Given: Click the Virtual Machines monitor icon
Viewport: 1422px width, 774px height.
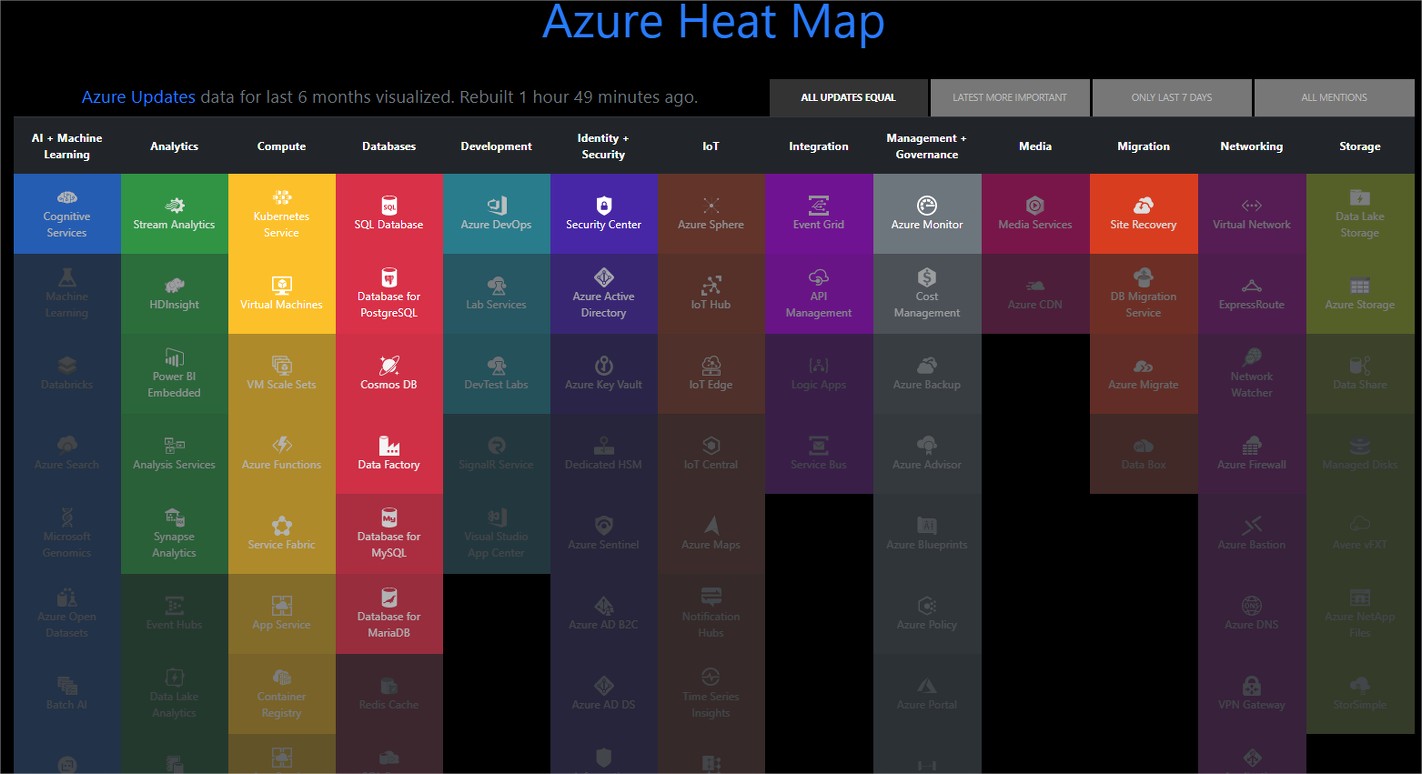Looking at the screenshot, I should 281,285.
